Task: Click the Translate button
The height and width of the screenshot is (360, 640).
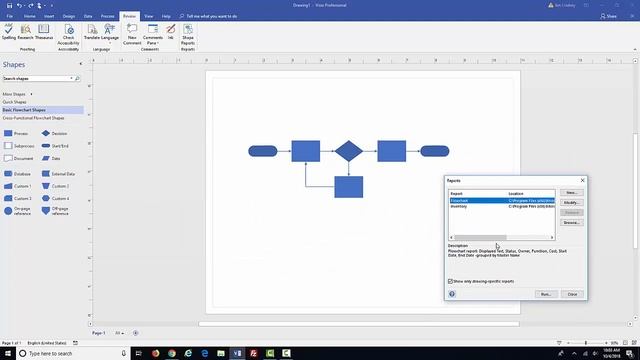Action: pos(92,32)
